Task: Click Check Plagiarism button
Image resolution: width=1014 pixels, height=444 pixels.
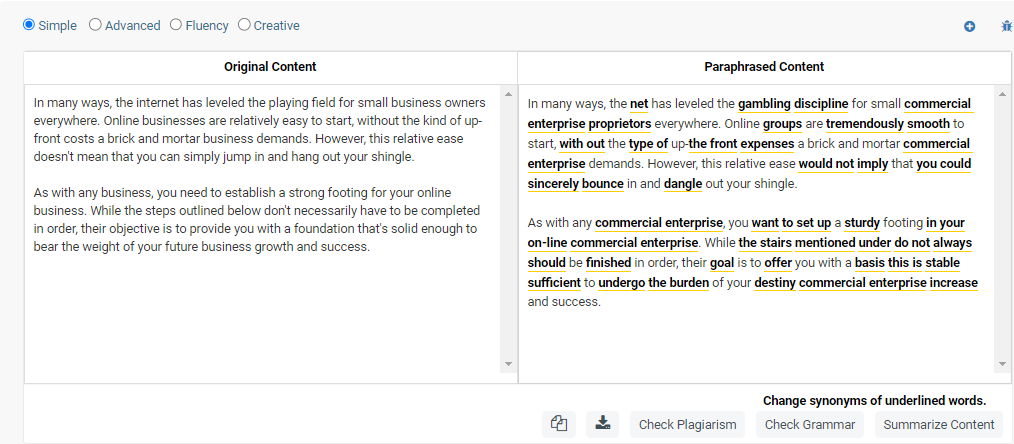Action: 688,424
